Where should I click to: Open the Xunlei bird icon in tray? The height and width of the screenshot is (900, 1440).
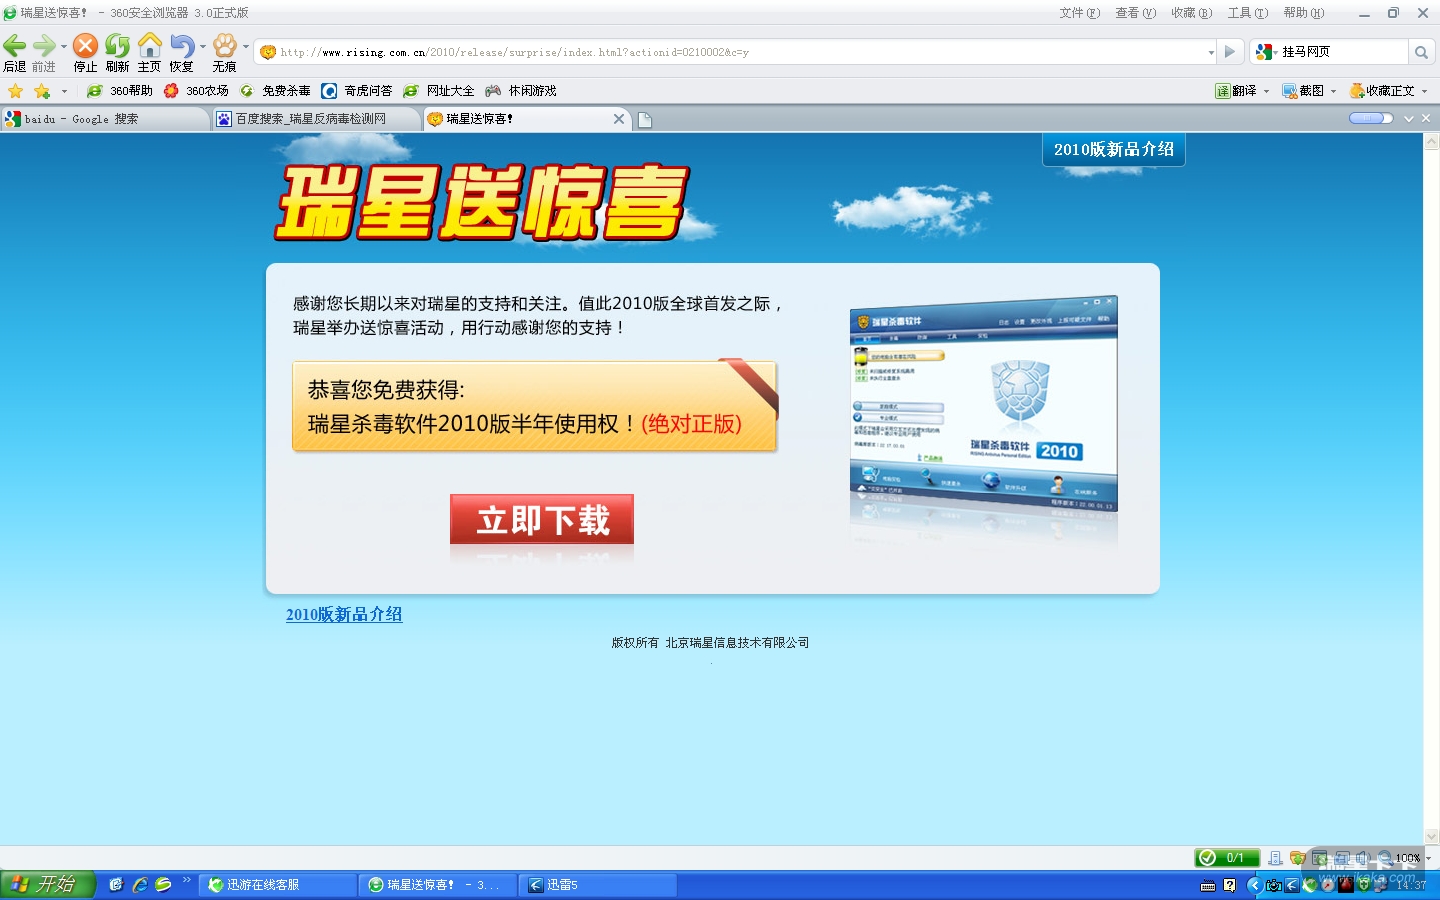(x=1291, y=885)
